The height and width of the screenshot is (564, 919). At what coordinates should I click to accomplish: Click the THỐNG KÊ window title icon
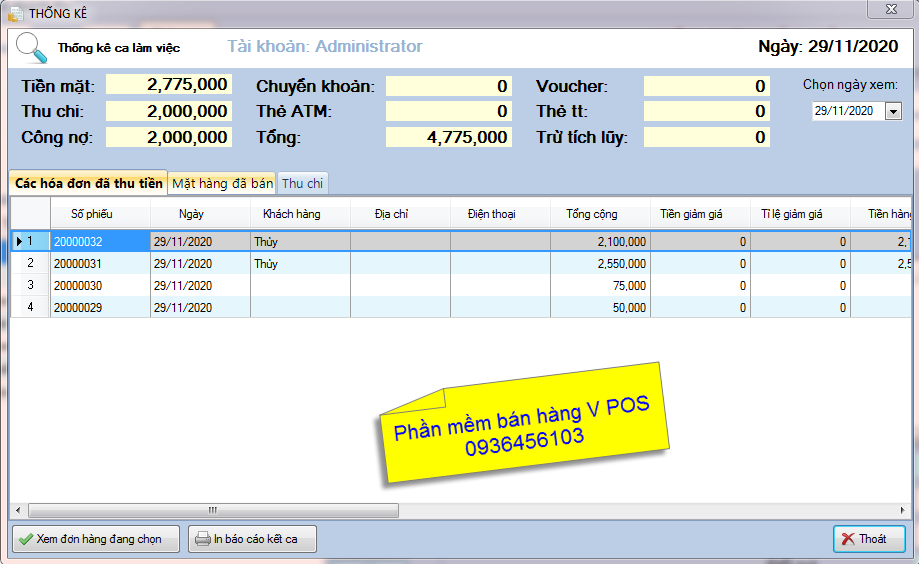[16, 13]
